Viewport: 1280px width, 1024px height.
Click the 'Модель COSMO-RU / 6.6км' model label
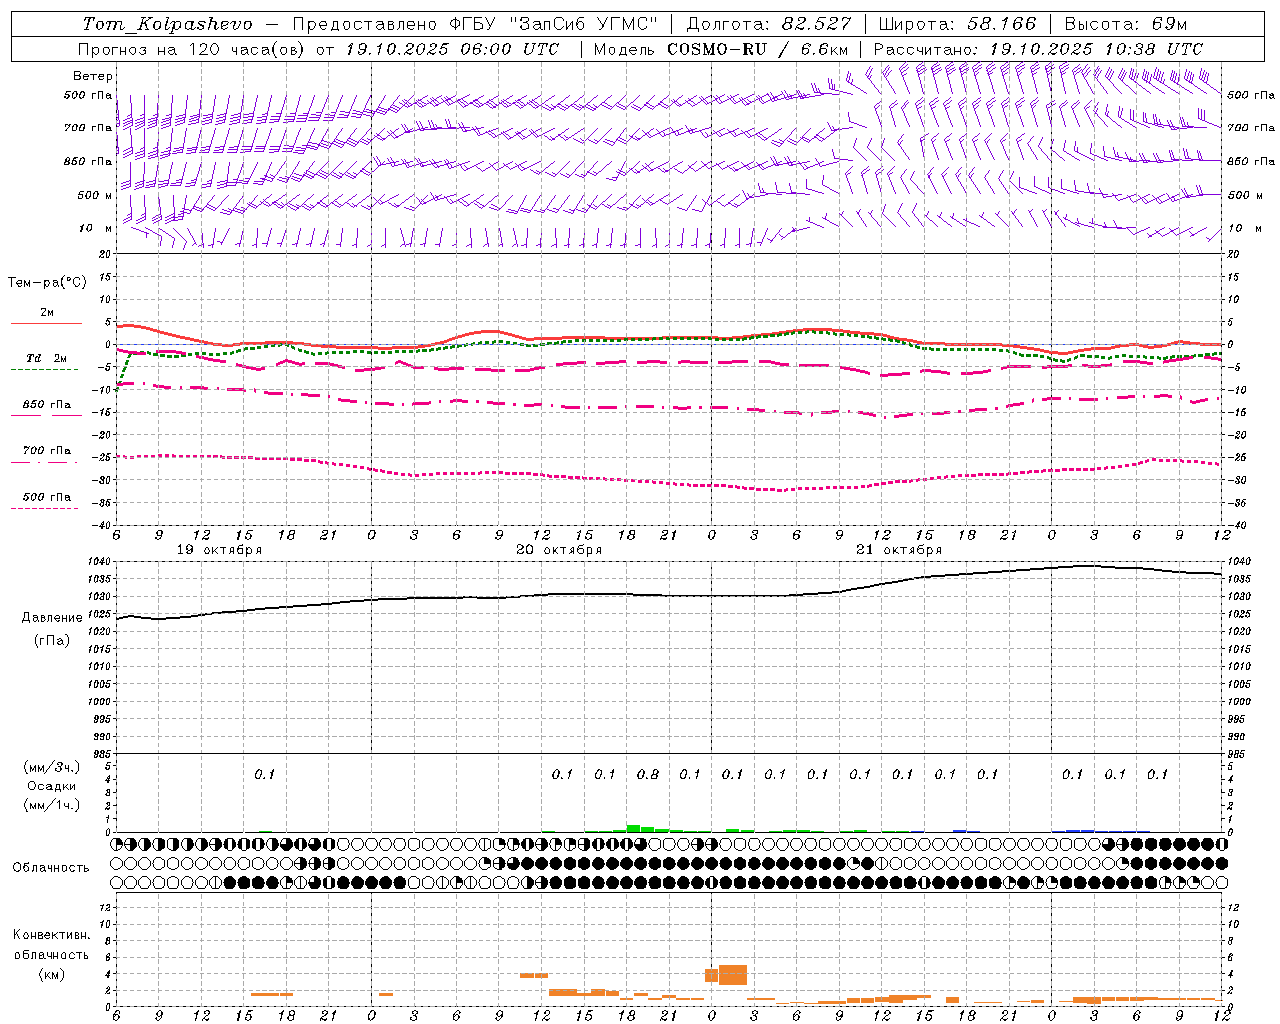[x=721, y=49]
